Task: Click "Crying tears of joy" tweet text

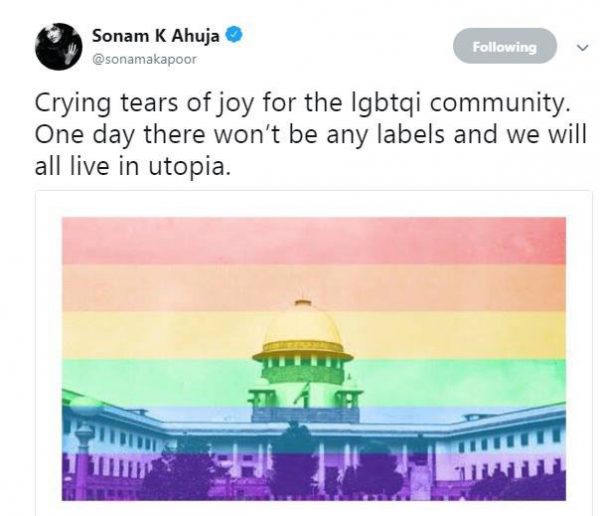Action: coord(144,103)
